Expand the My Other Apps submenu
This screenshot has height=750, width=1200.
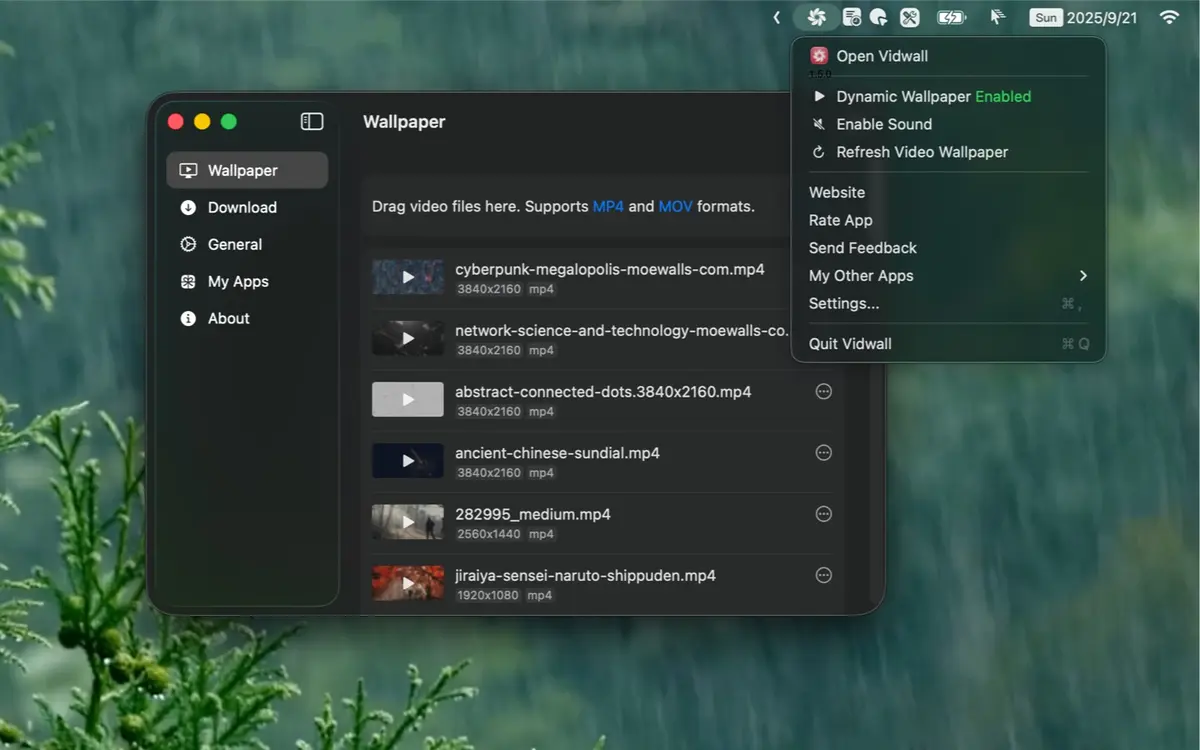(861, 275)
